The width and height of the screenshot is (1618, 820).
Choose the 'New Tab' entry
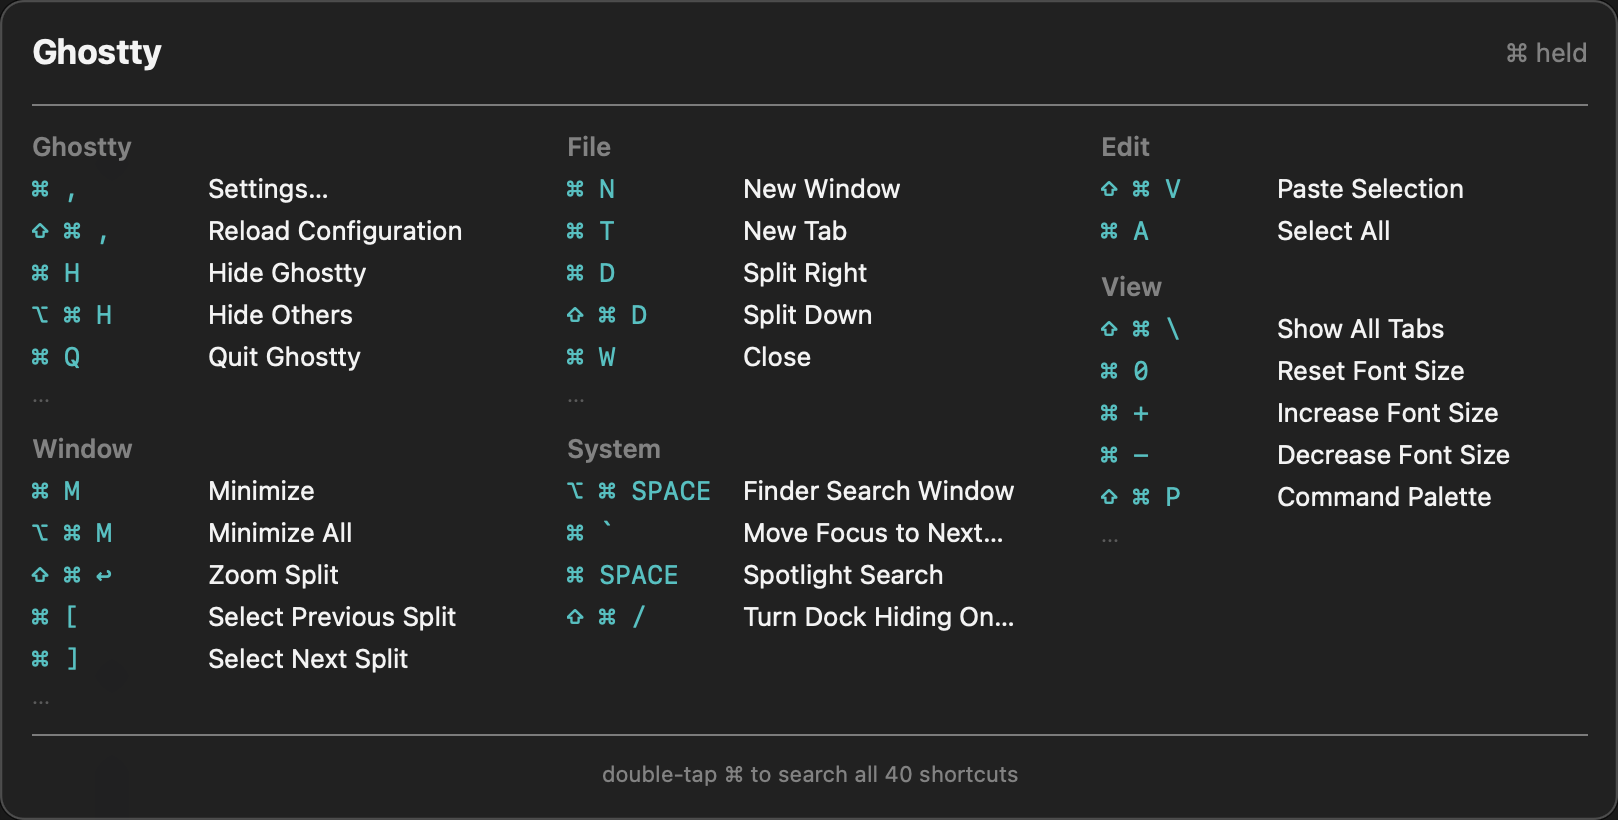point(795,231)
